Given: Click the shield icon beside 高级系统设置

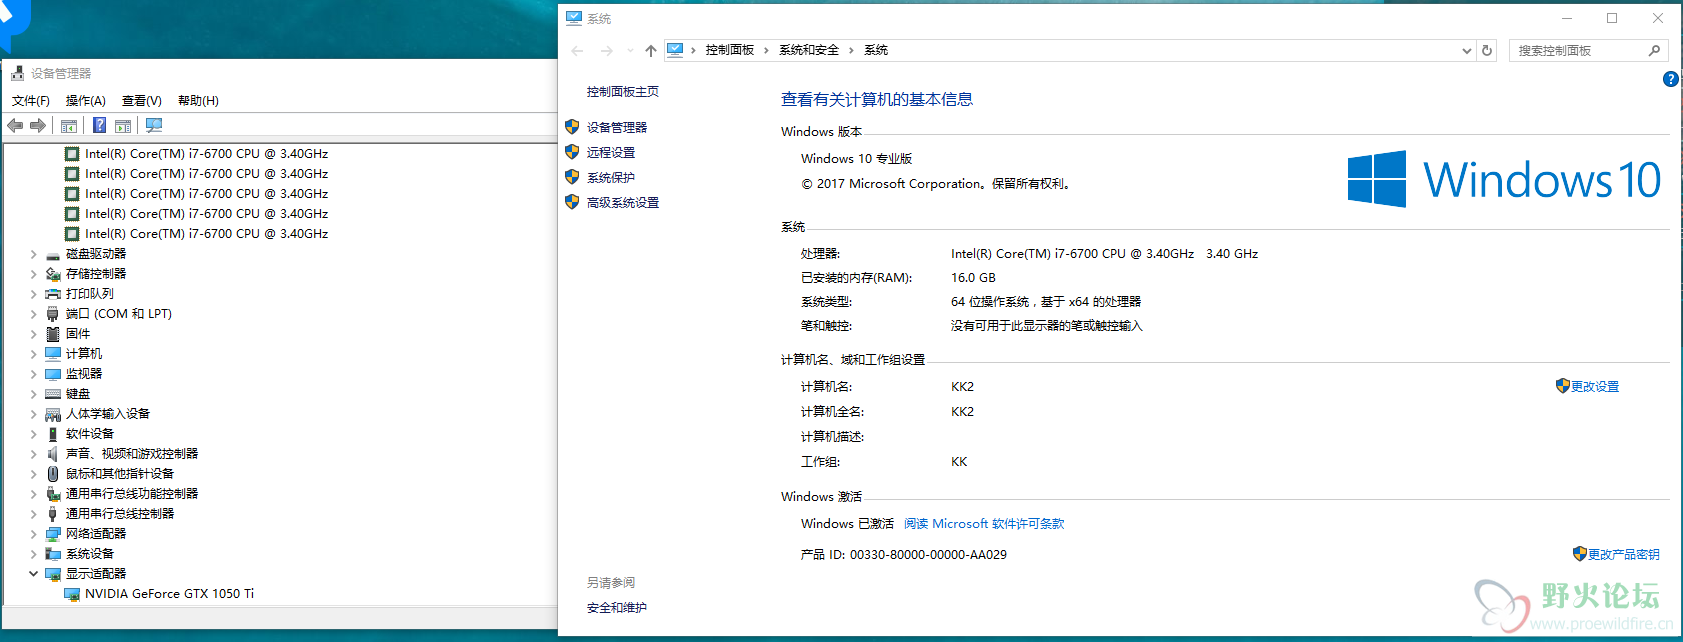Looking at the screenshot, I should (x=572, y=202).
